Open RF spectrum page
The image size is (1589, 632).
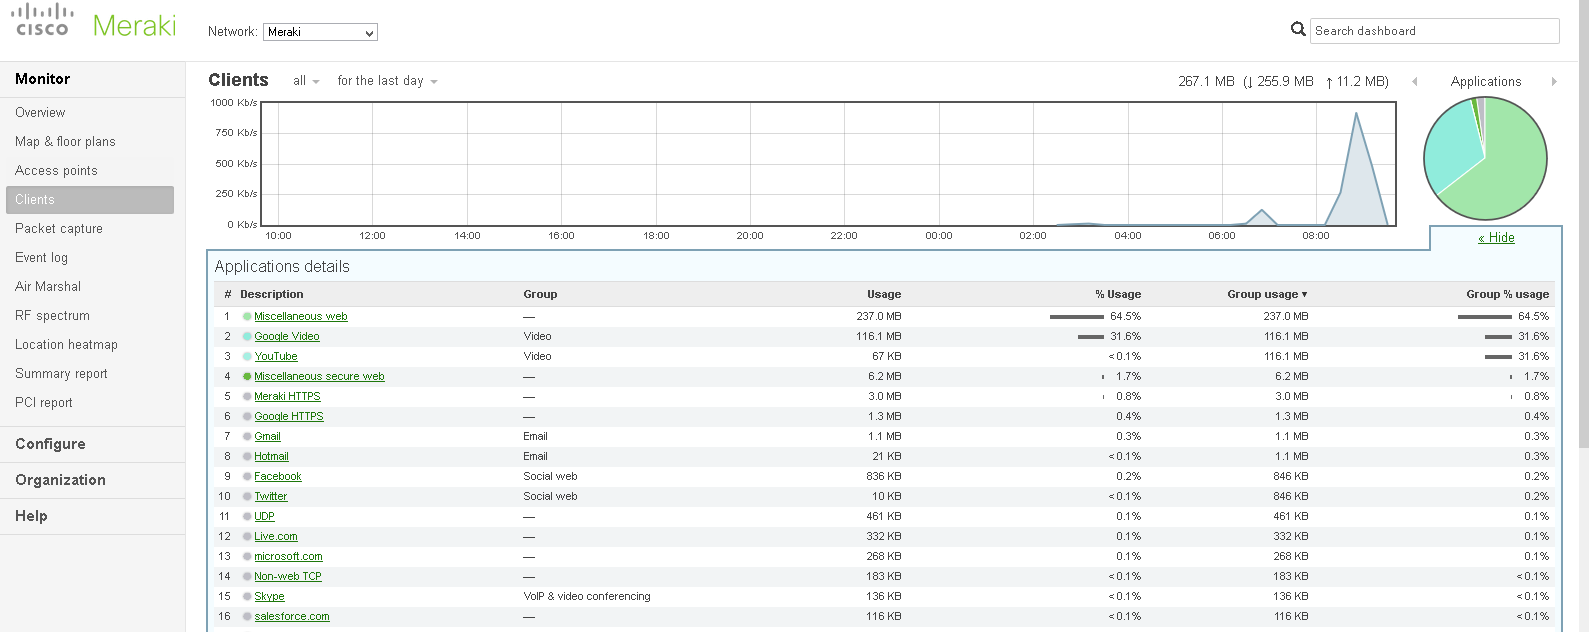[52, 316]
